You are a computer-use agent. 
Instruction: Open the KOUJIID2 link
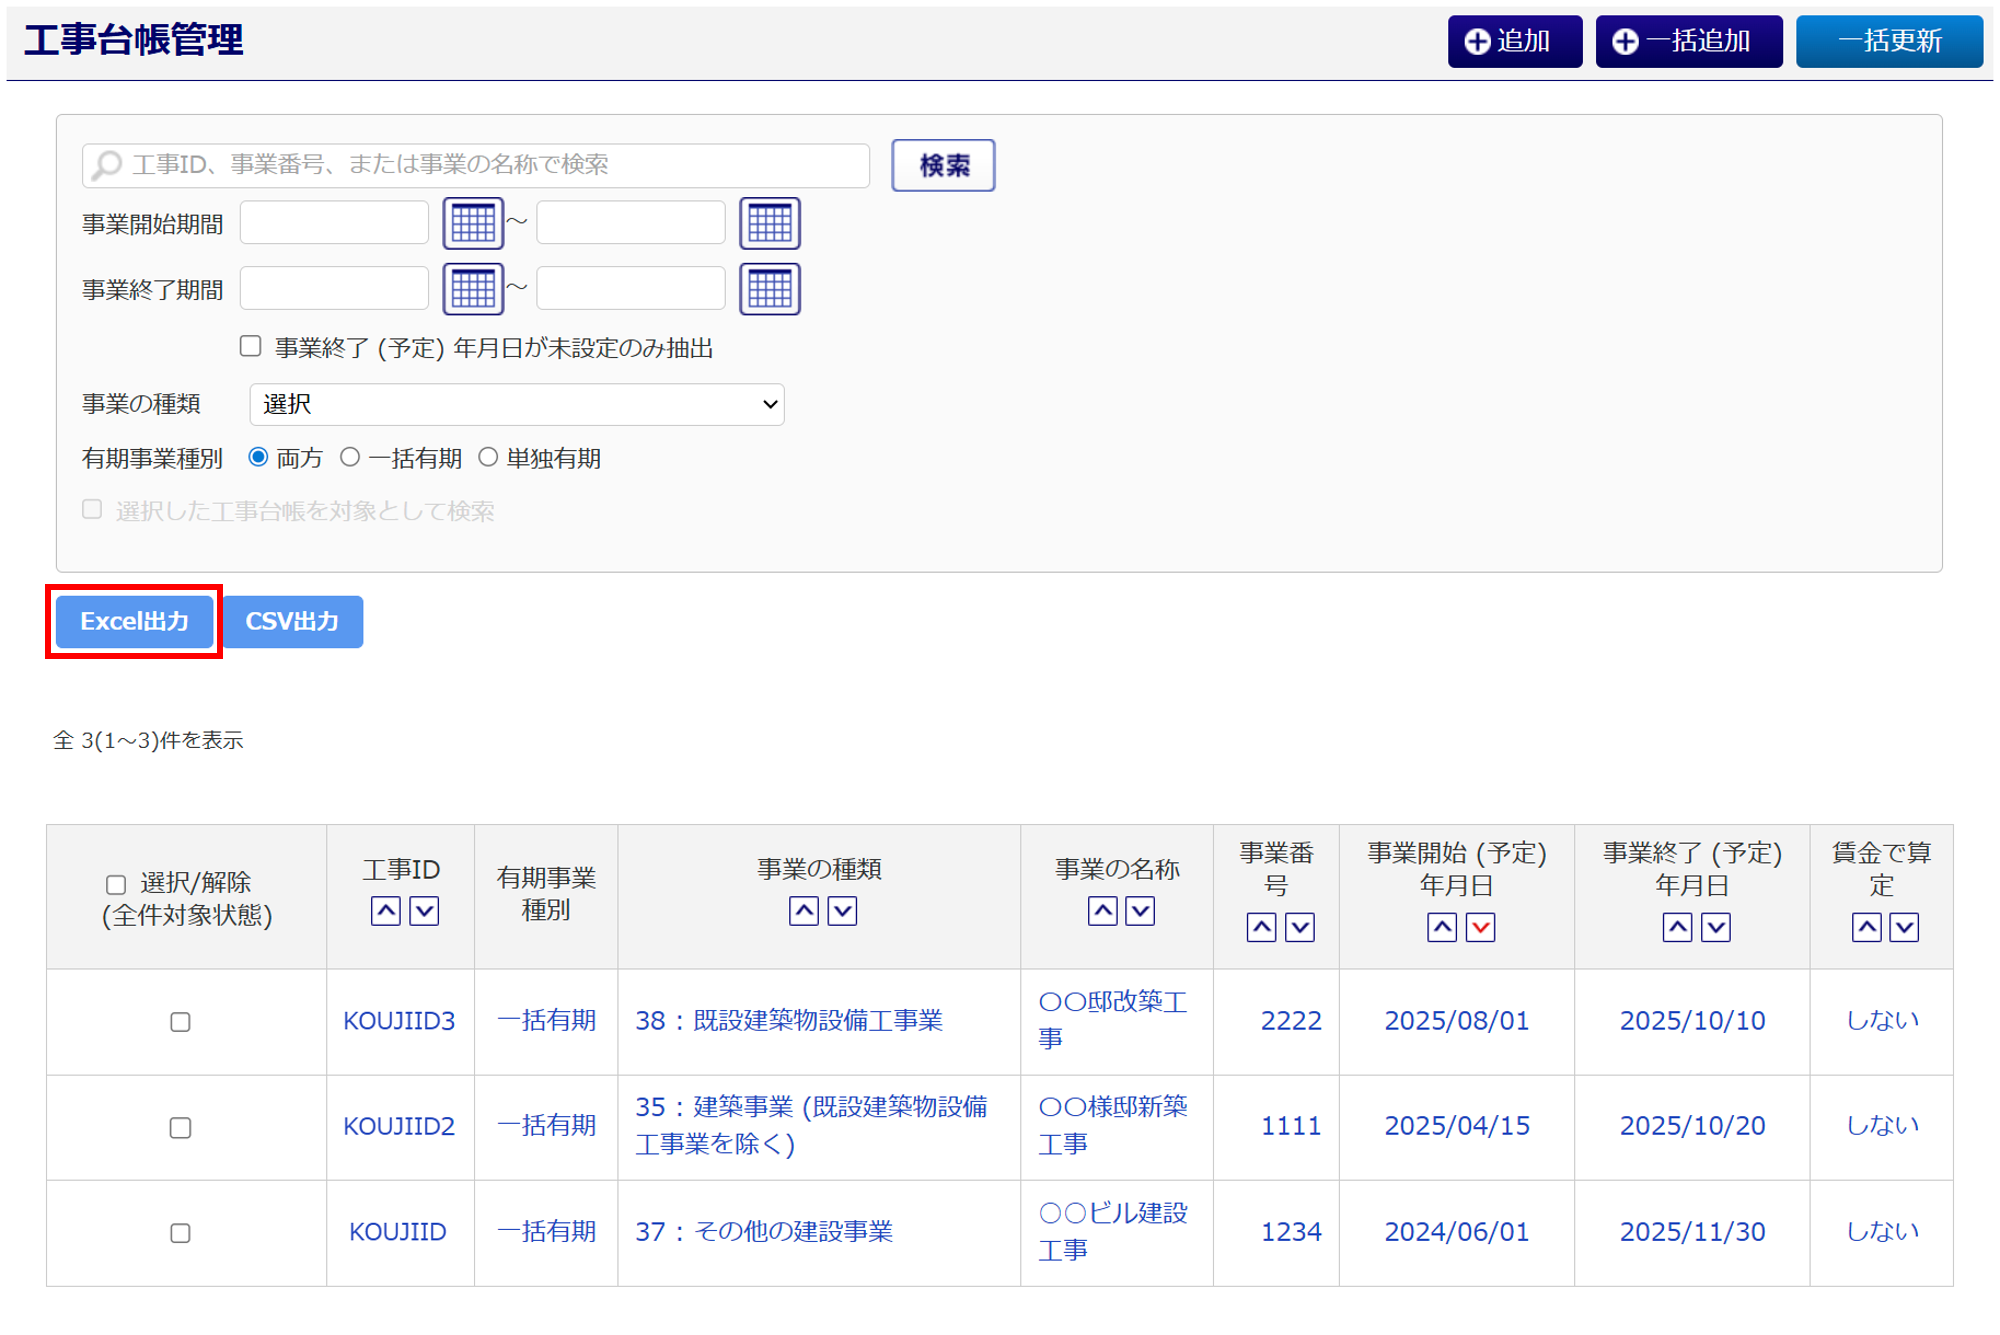tap(399, 1126)
